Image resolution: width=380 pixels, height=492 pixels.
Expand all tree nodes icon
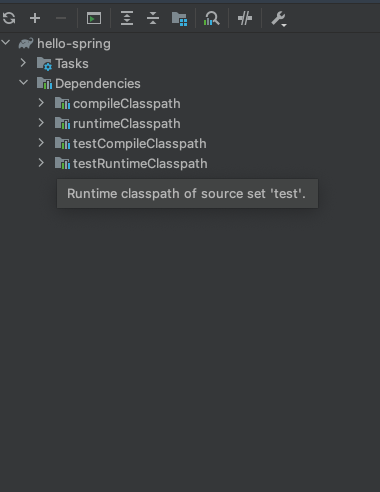coord(127,18)
